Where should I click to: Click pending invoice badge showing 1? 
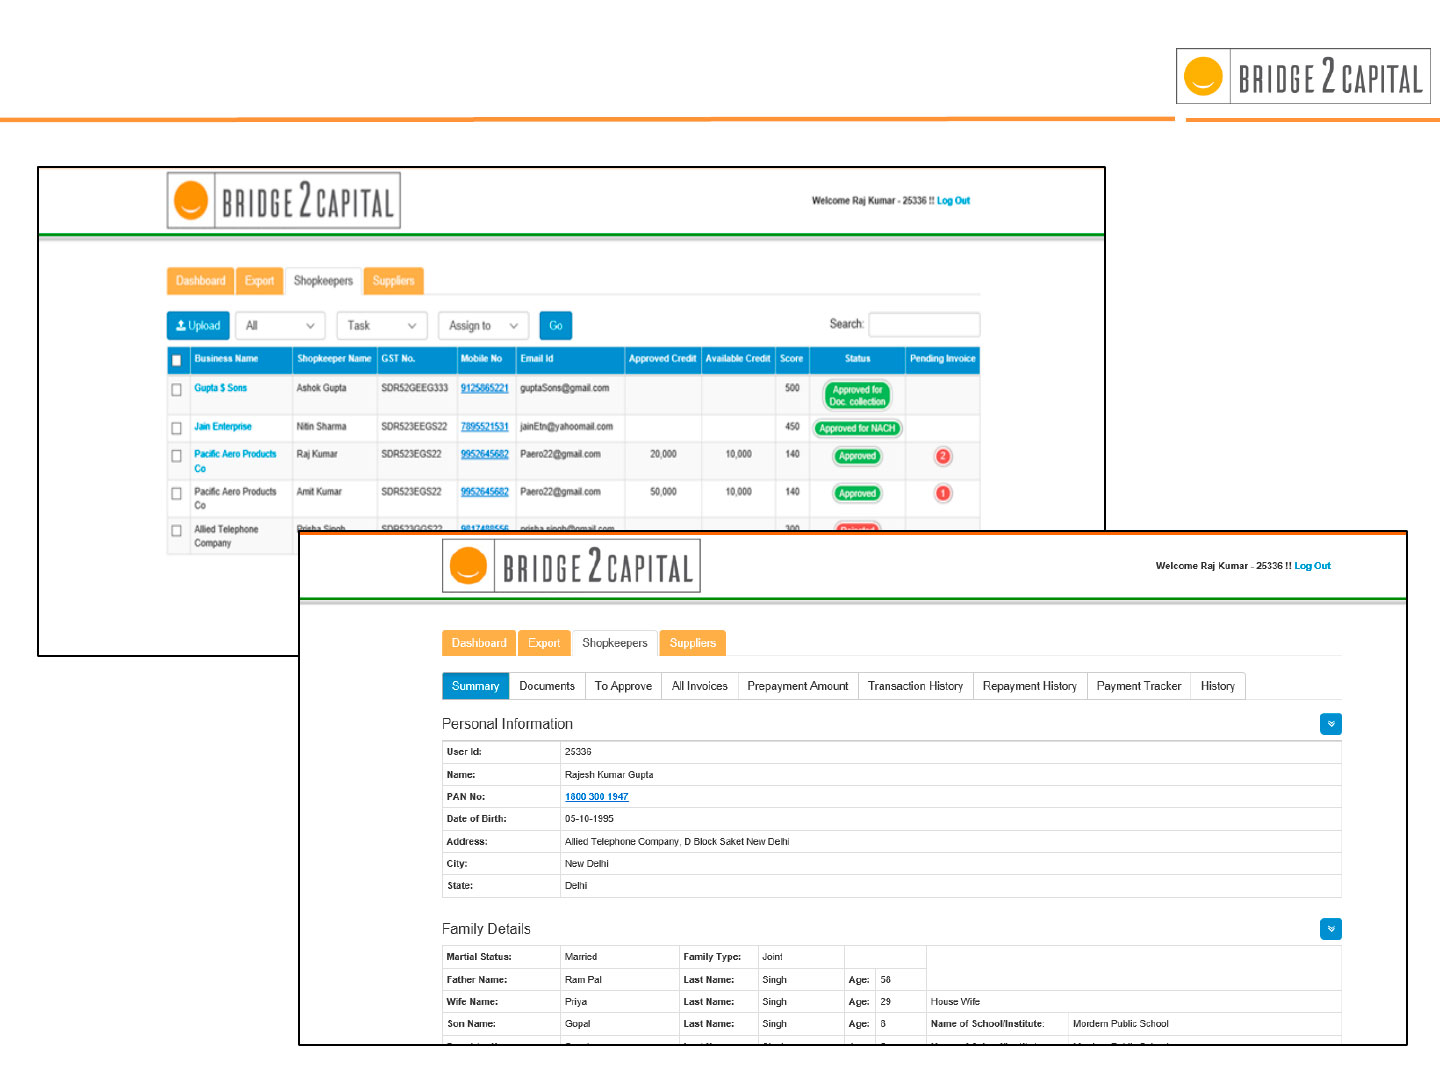click(x=942, y=493)
